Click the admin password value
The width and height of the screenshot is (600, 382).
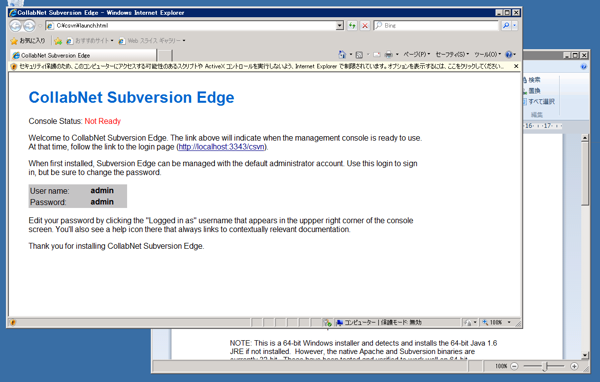tap(102, 202)
